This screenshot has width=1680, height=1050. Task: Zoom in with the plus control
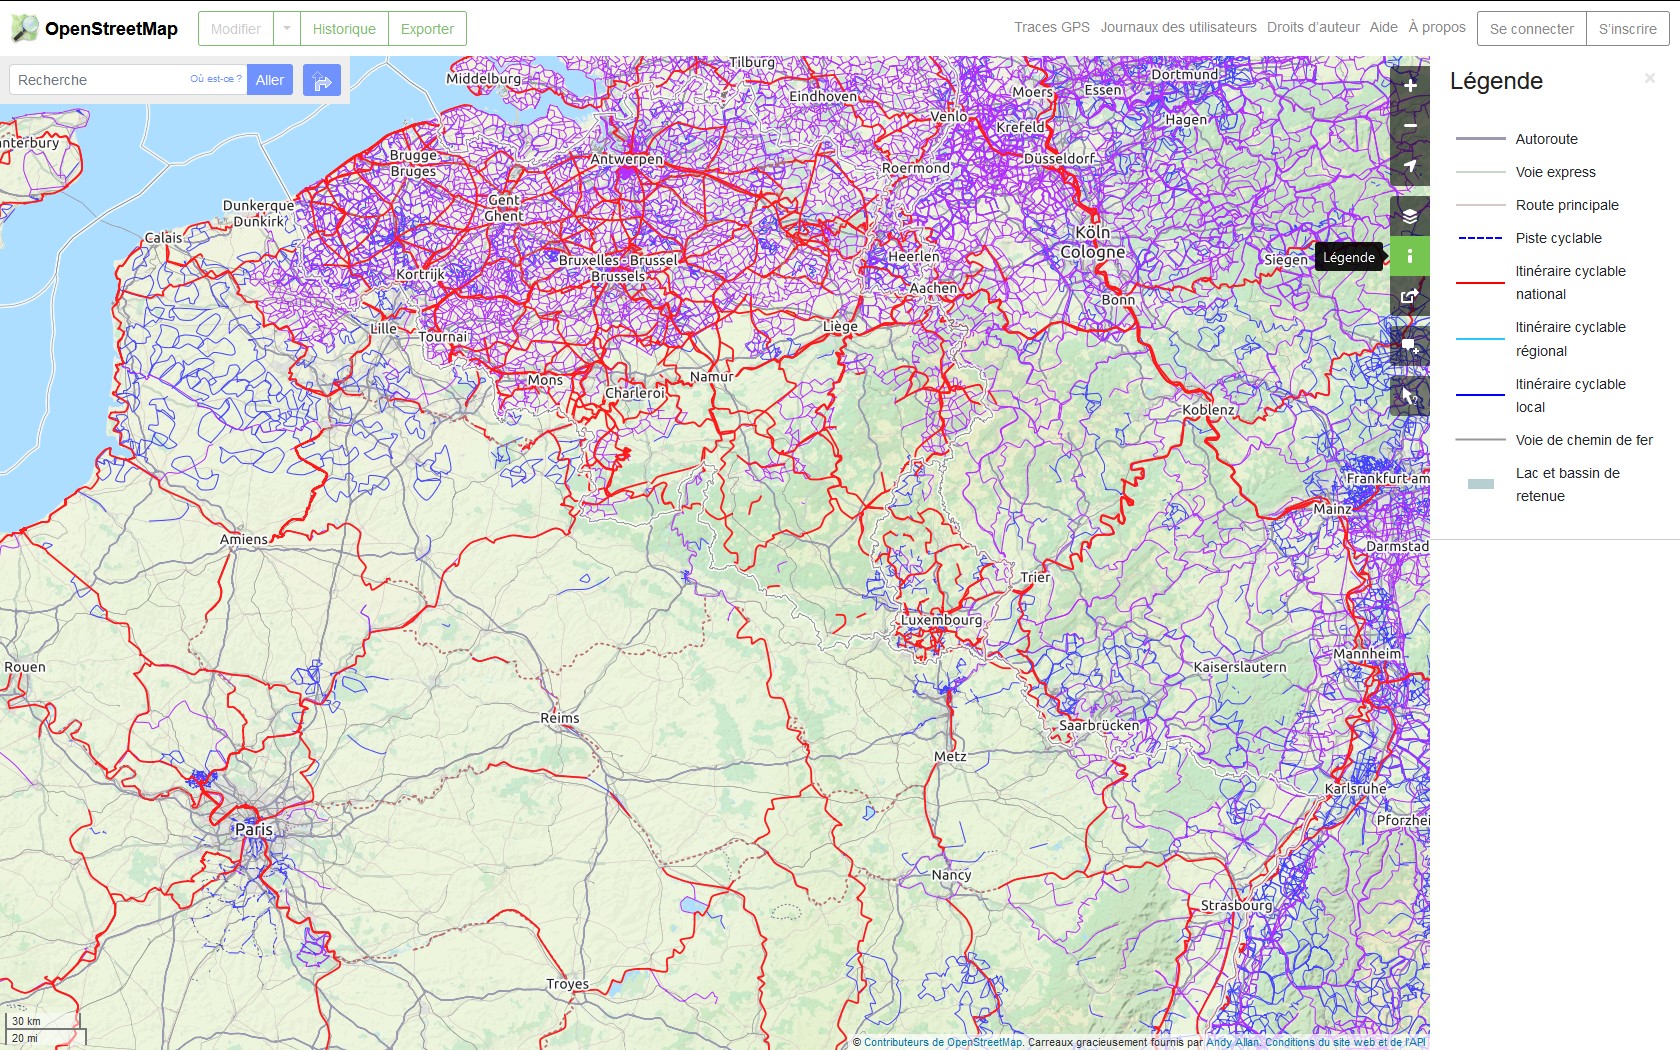(x=1410, y=85)
